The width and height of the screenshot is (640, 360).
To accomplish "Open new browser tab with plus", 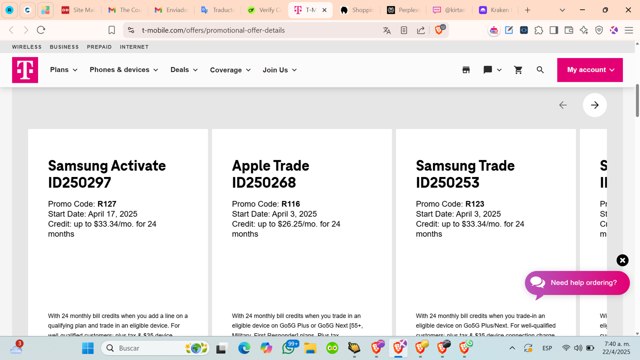I will pos(527,10).
